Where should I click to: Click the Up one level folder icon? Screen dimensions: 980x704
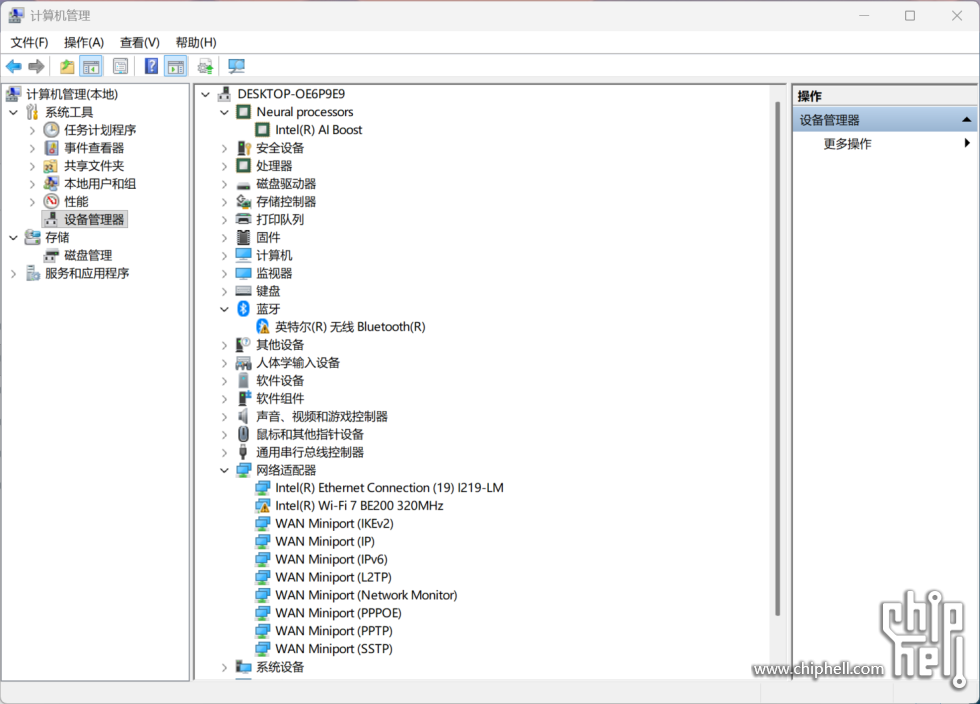[x=67, y=67]
